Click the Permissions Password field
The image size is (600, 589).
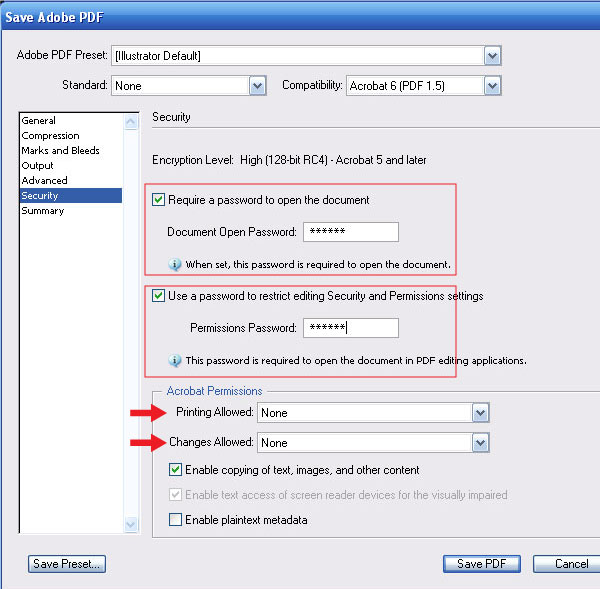point(350,328)
